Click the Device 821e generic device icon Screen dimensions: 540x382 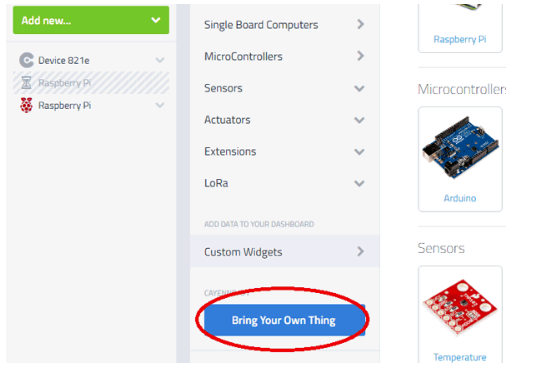click(27, 60)
